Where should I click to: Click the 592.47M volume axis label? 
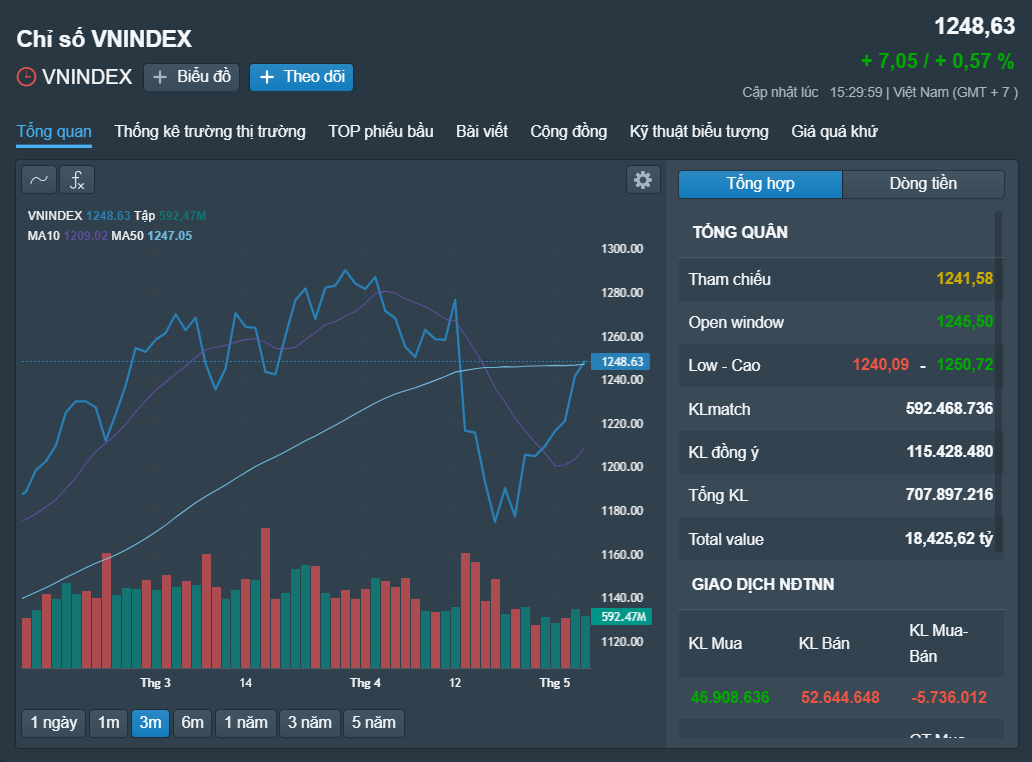click(622, 617)
